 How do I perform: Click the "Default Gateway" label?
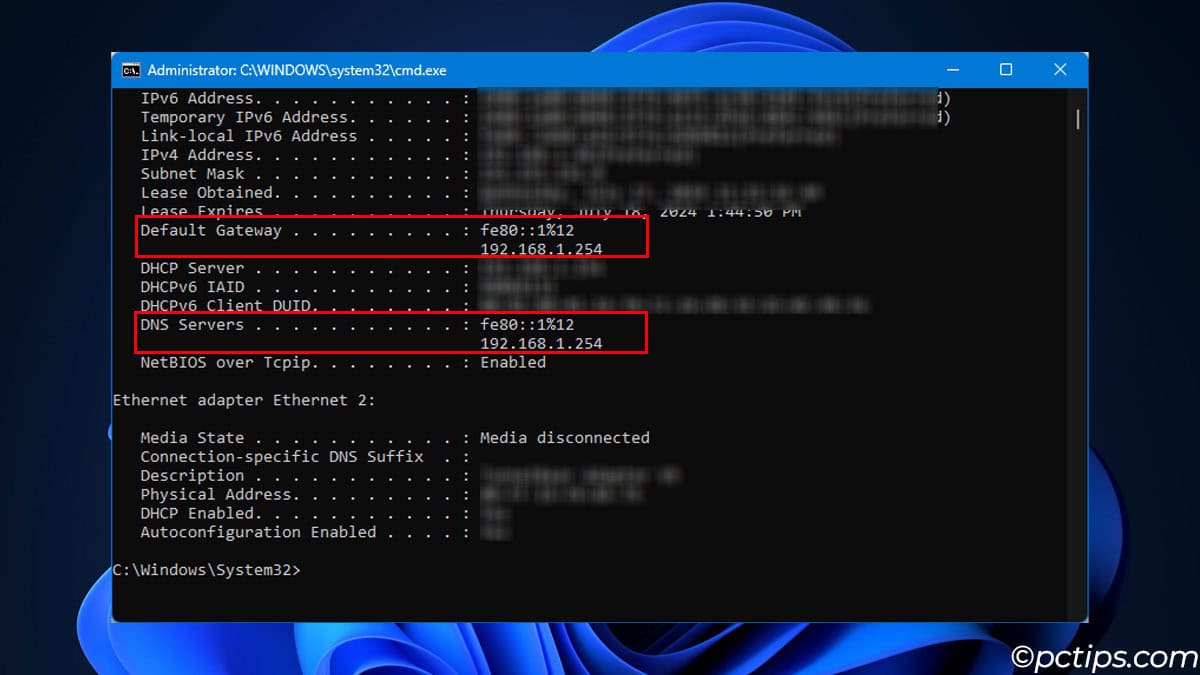211,230
